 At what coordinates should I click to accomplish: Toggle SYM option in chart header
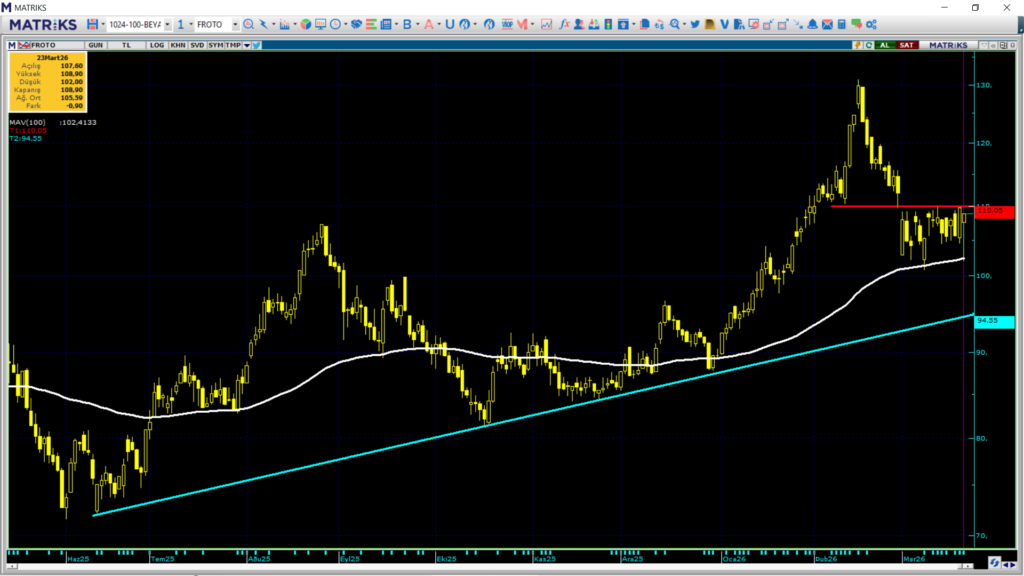(216, 45)
